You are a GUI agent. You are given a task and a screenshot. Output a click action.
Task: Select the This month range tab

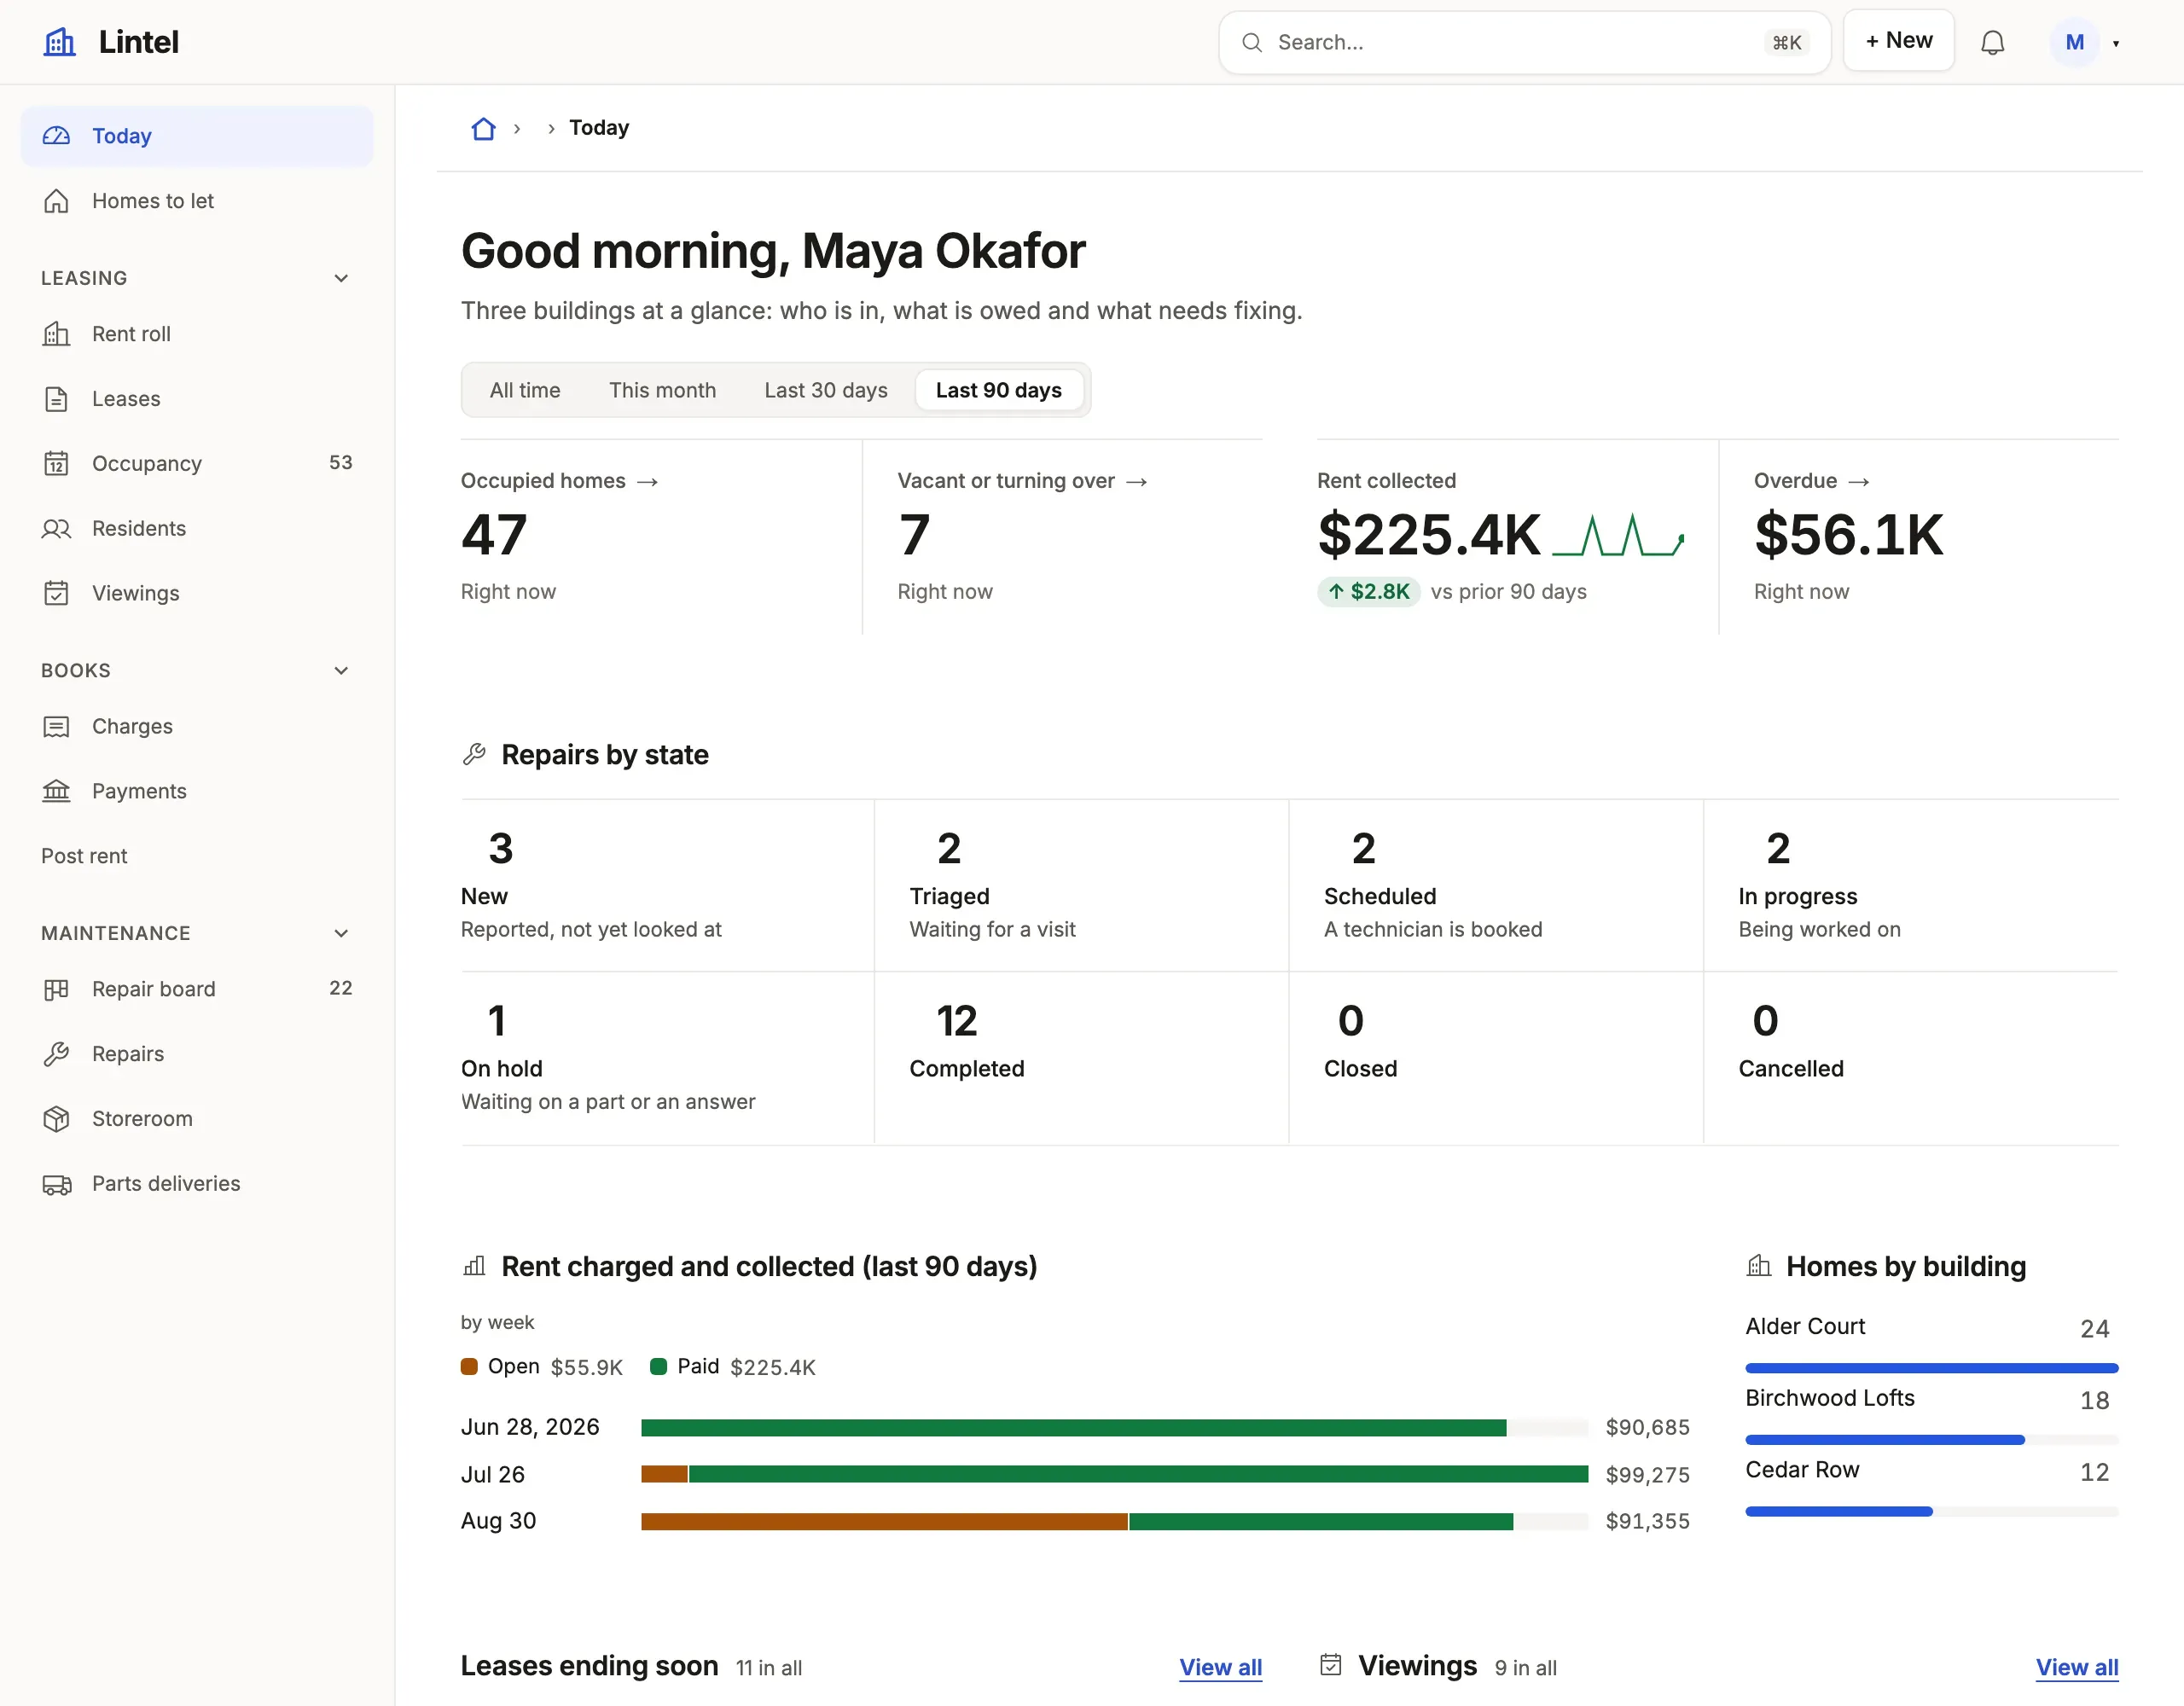[662, 390]
